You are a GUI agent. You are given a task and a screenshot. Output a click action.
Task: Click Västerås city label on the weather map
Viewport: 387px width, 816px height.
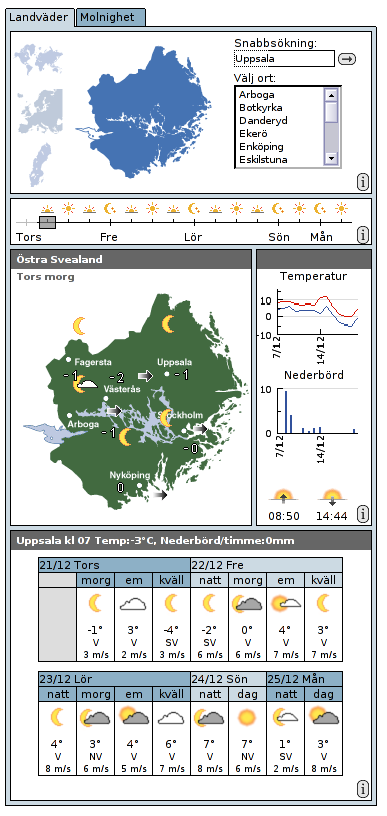[122, 389]
